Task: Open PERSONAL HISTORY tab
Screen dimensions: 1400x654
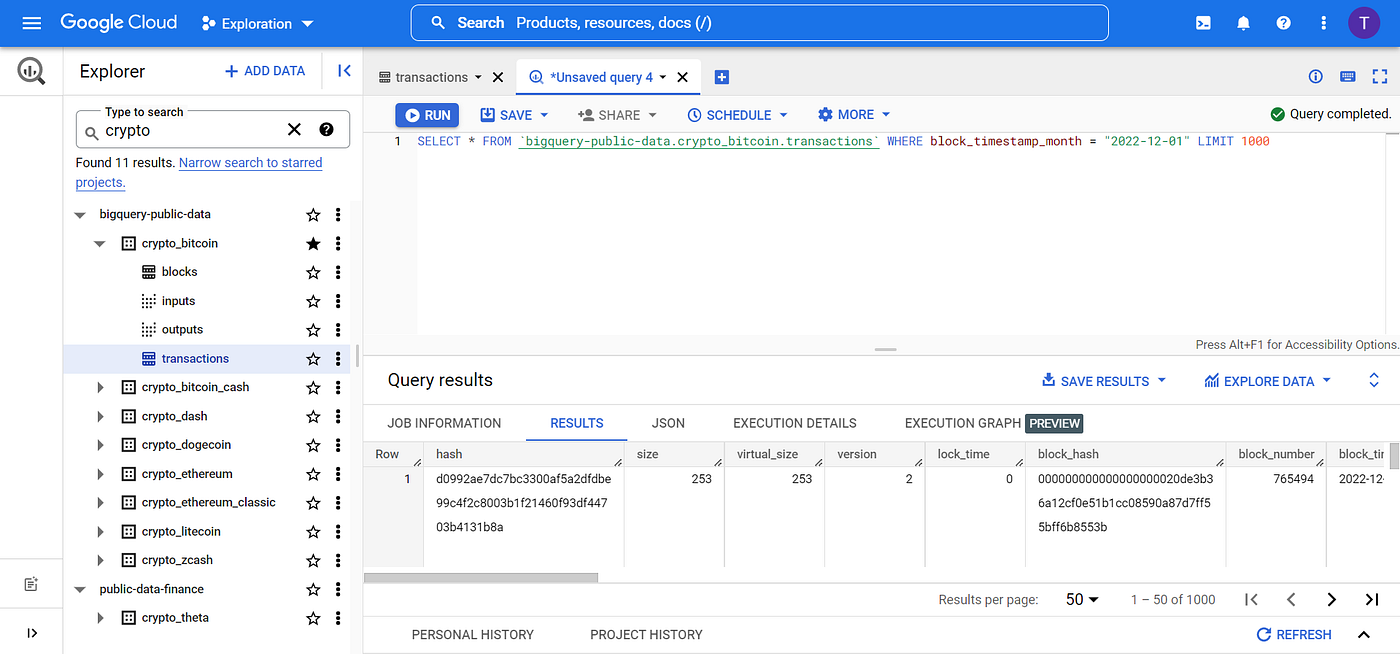Action: (x=473, y=634)
